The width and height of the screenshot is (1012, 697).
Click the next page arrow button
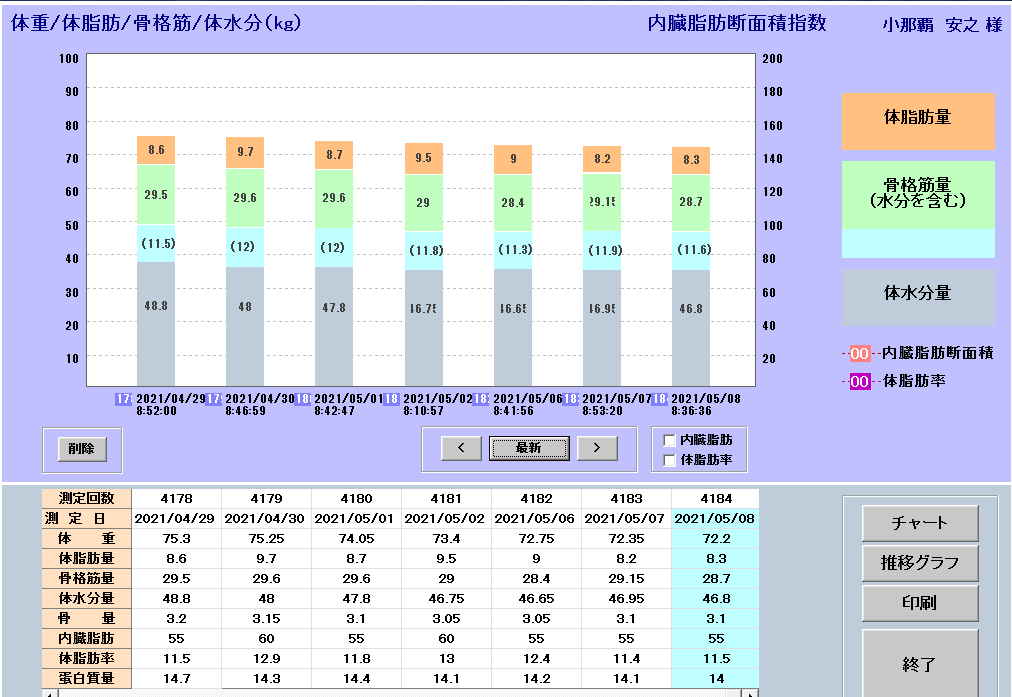[596, 448]
